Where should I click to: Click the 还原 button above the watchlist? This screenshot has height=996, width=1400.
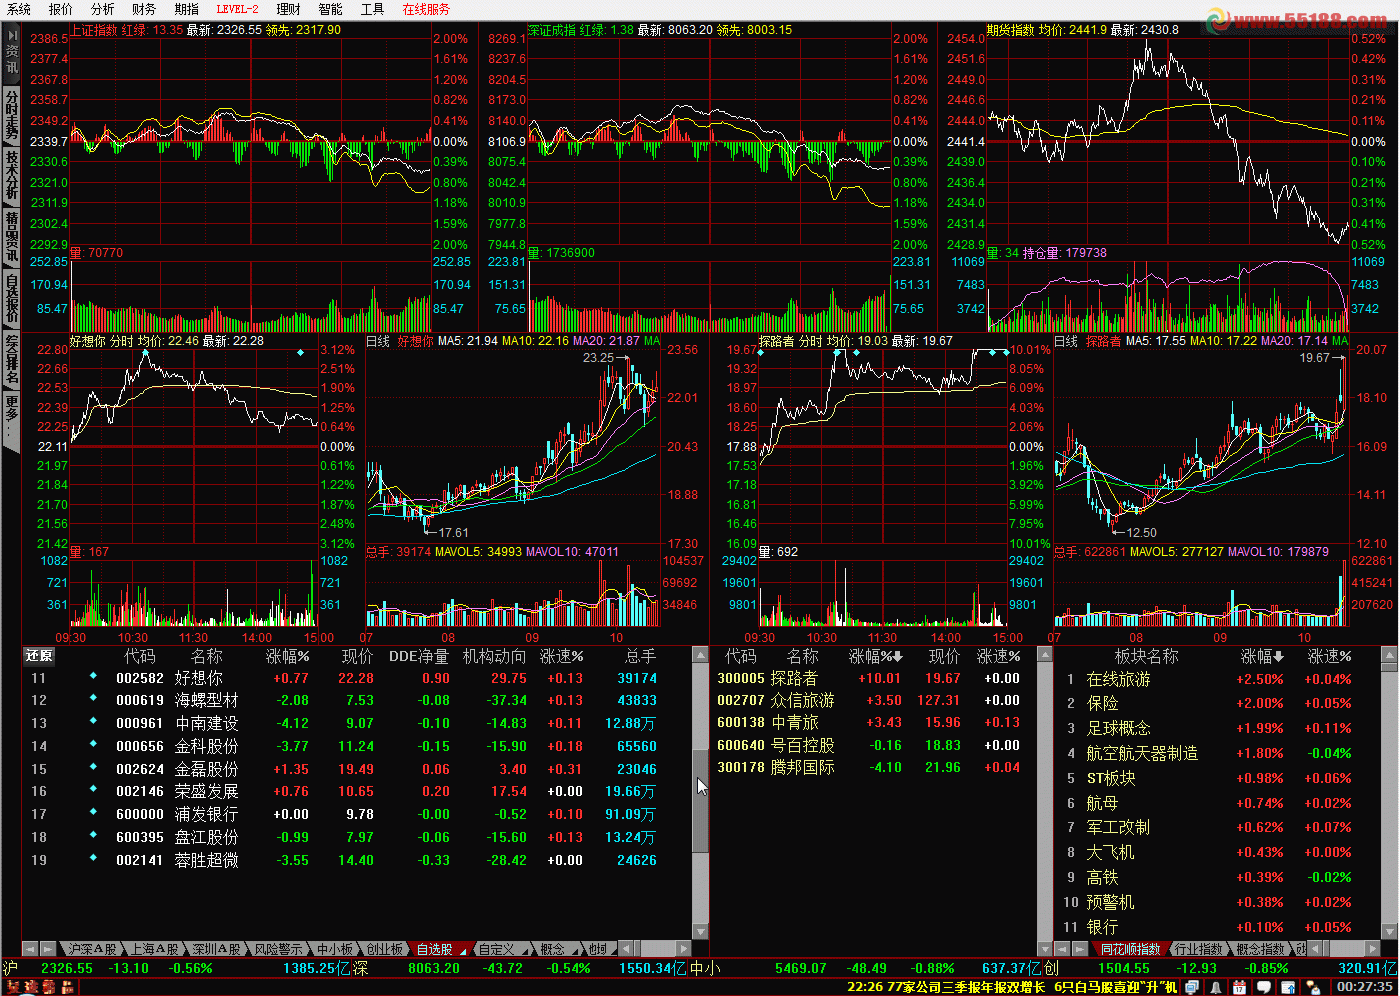pos(39,656)
